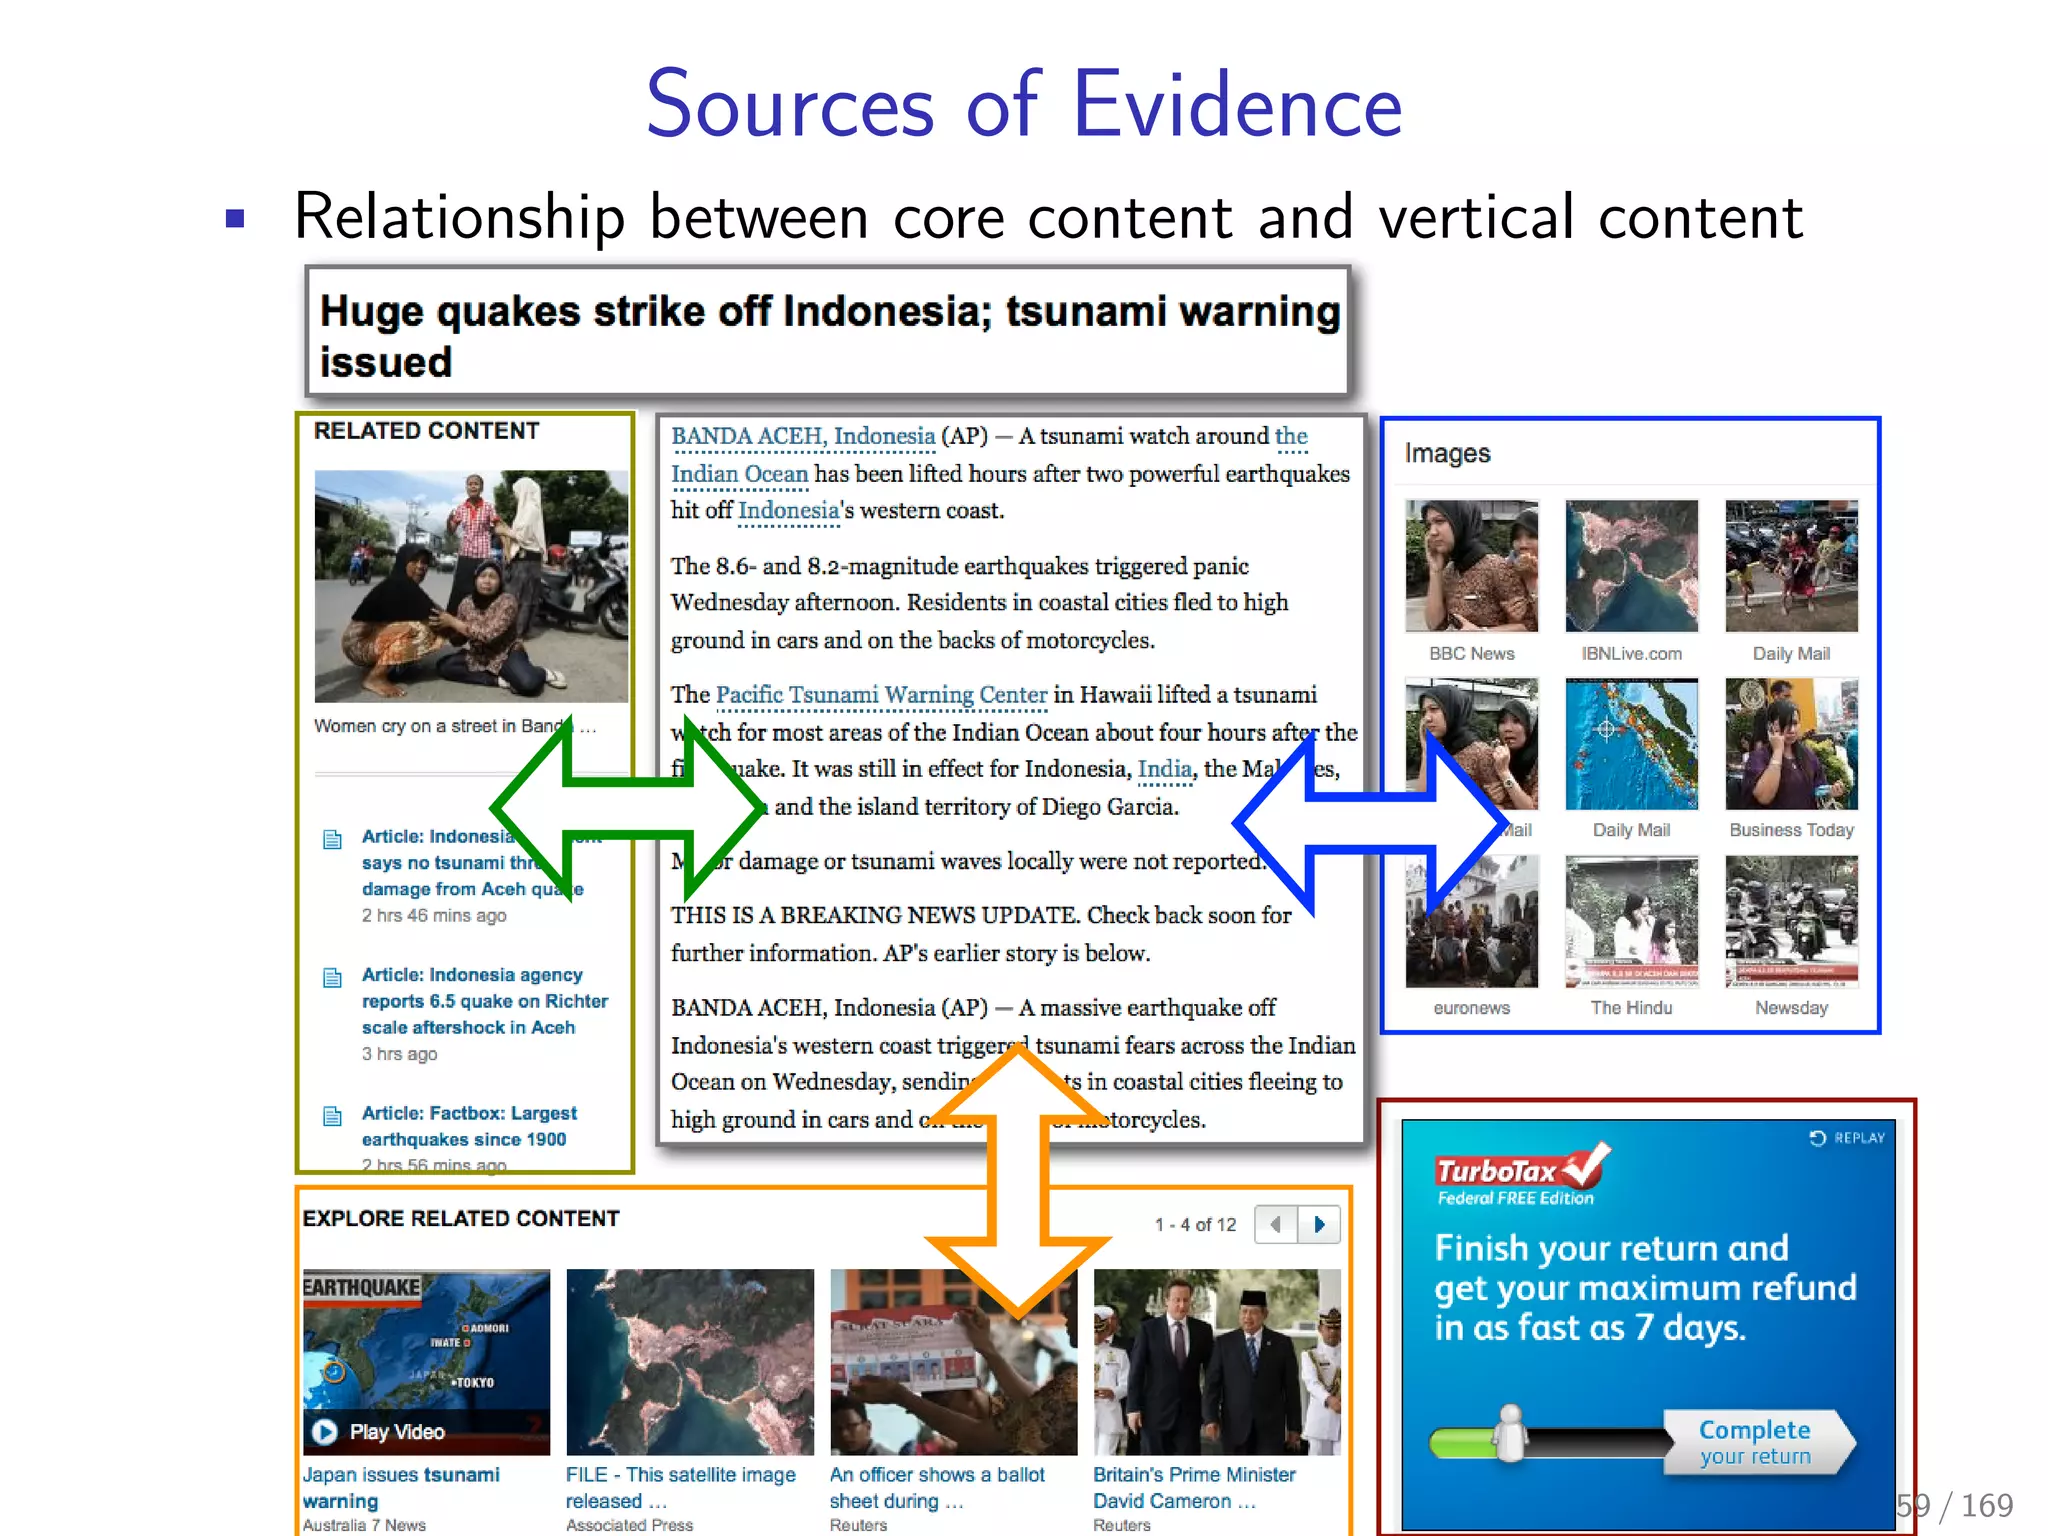The height and width of the screenshot is (1536, 2048).
Task: Open top-row Daily Mail image thumbnail
Action: pyautogui.click(x=1791, y=566)
